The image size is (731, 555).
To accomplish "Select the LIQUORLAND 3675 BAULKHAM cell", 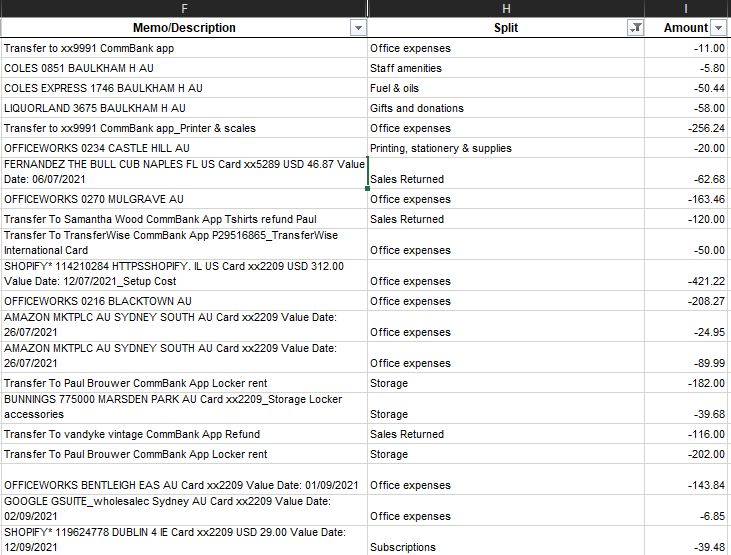I will click(x=184, y=108).
